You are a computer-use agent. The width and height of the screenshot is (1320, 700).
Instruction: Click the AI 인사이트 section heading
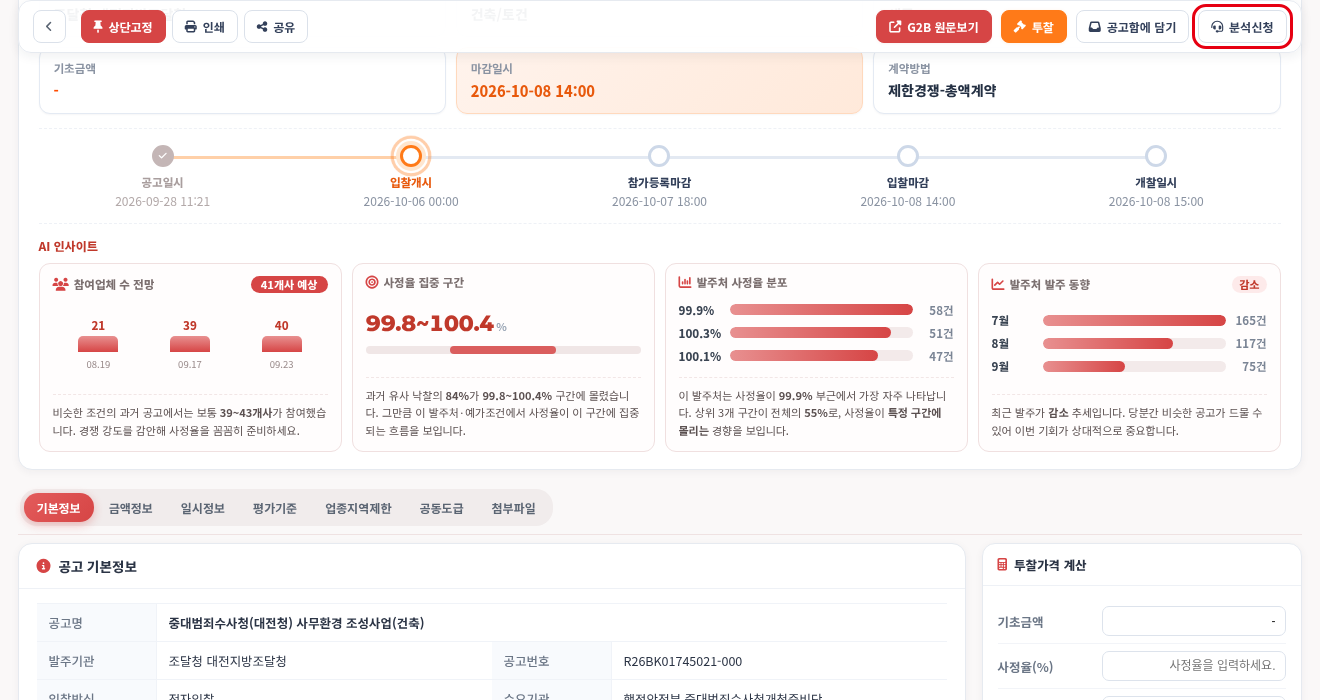pyautogui.click(x=68, y=246)
